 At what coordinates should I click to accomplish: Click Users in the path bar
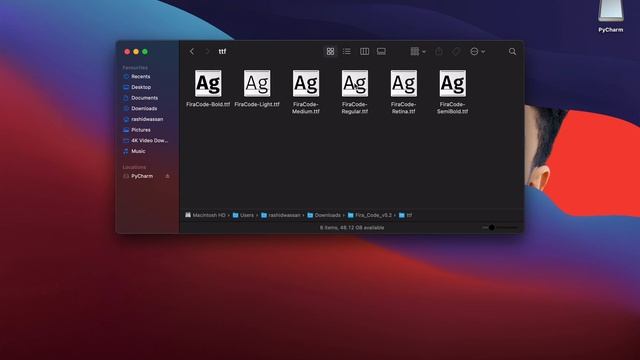(x=243, y=215)
